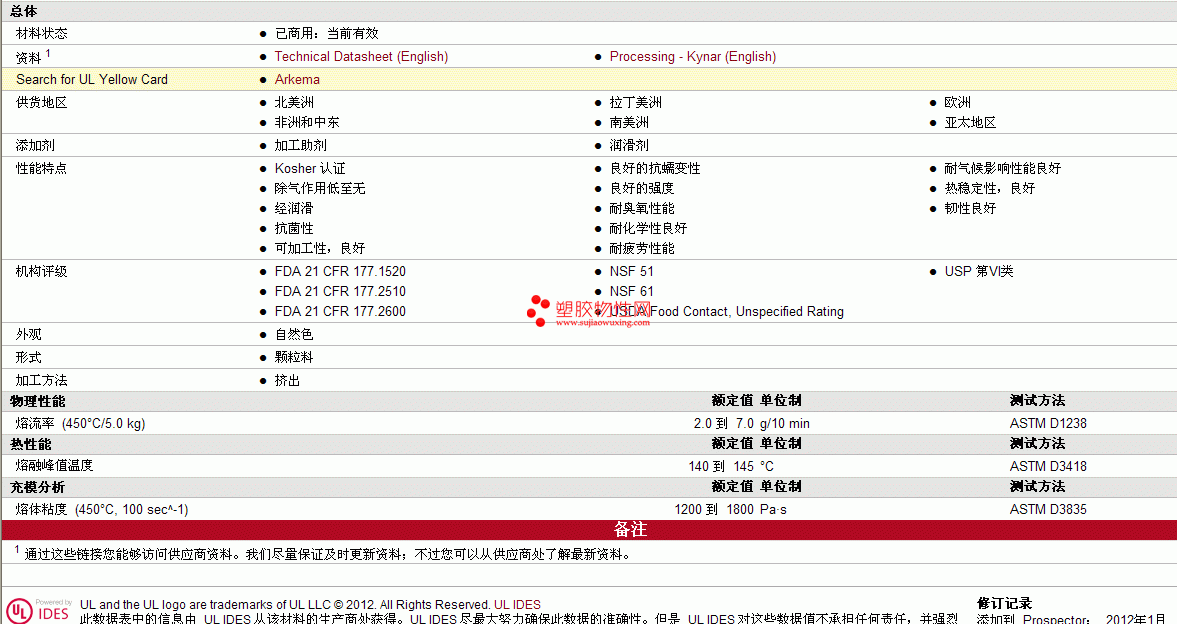Screen dimensions: 1177x624
Task: Click the NSF 51 rating
Action: (631, 272)
